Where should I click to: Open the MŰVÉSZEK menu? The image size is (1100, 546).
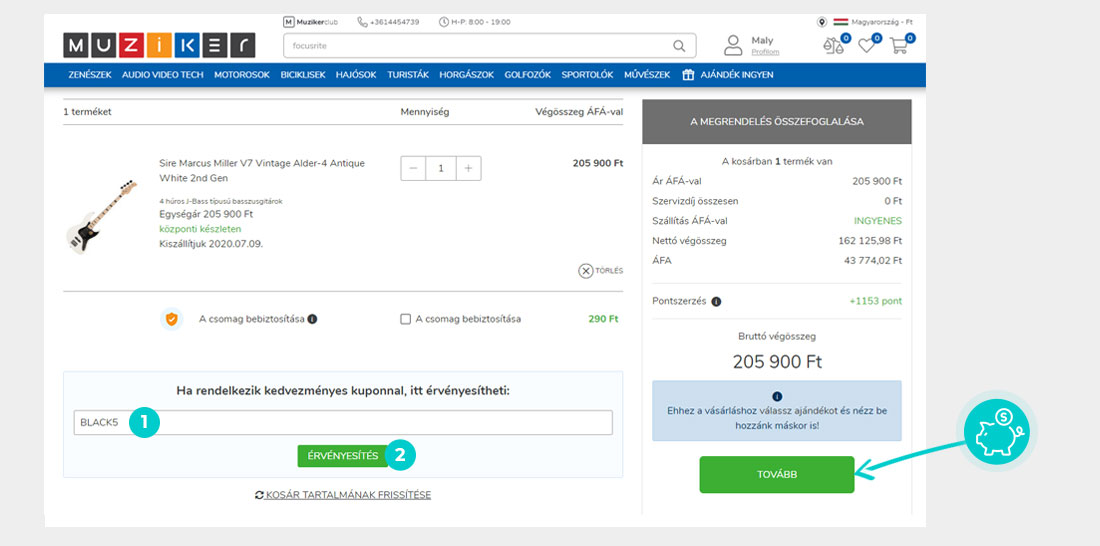(647, 74)
